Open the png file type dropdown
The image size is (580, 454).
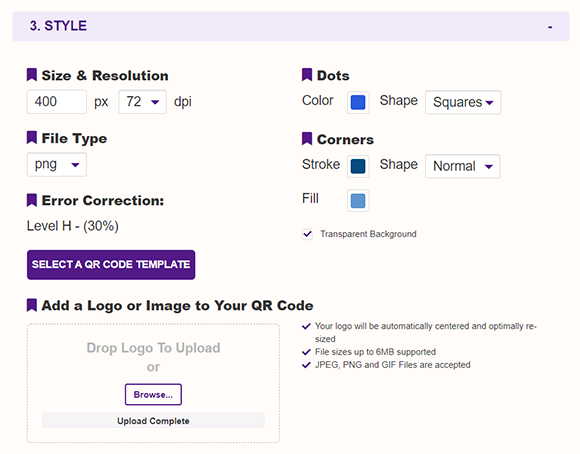[x=57, y=165]
